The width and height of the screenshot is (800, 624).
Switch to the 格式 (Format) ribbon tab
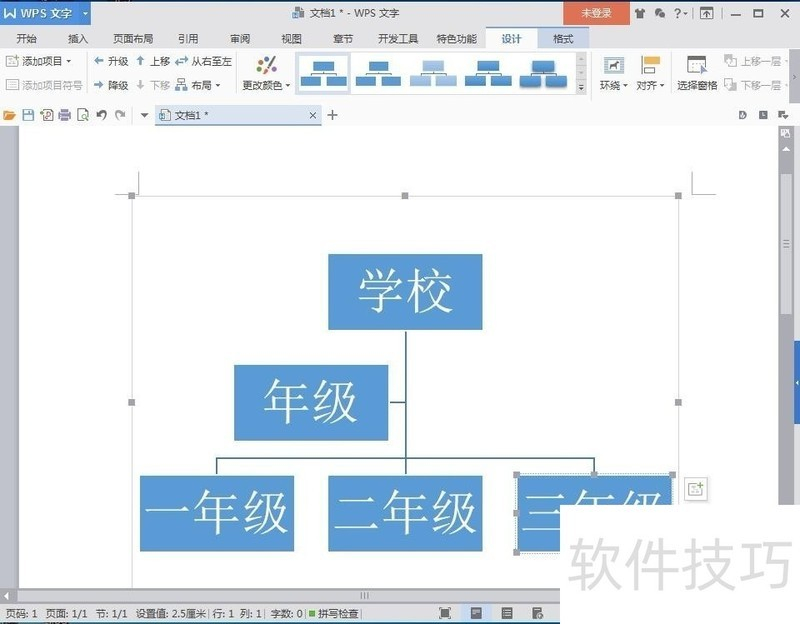point(562,38)
